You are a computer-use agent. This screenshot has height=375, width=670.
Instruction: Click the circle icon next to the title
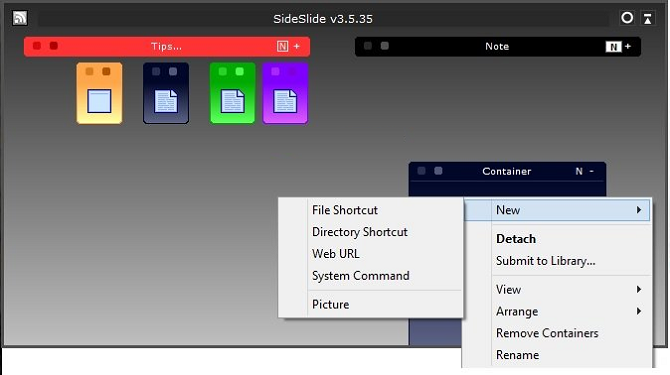point(627,18)
